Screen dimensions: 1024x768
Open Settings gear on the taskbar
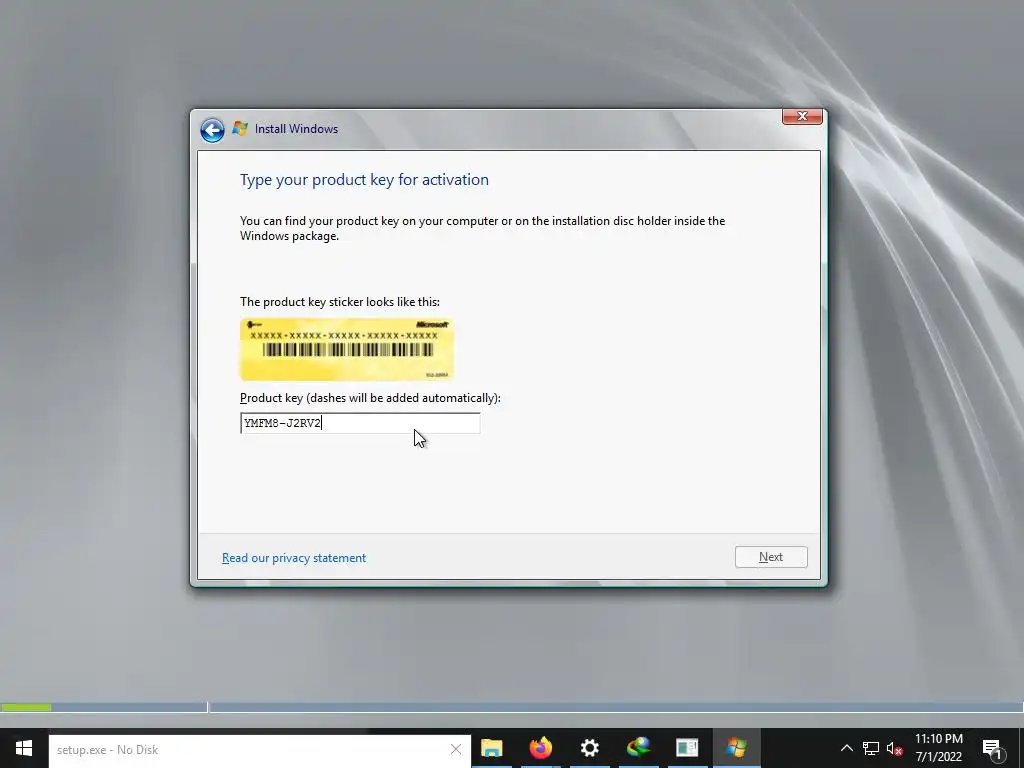tap(589, 748)
